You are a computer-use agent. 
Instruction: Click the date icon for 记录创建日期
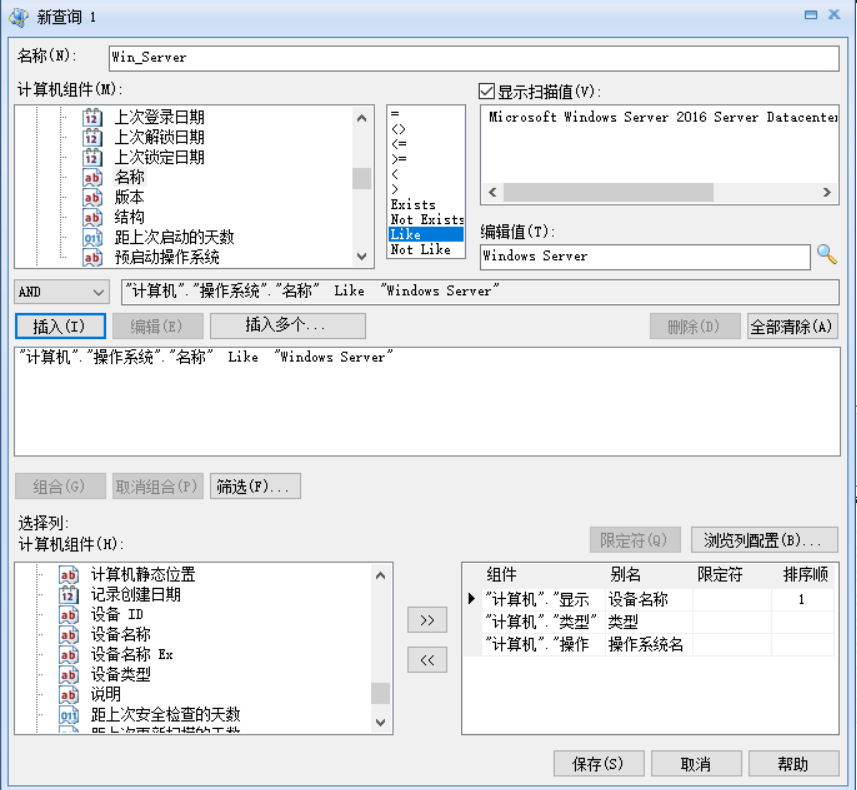pyautogui.click(x=68, y=594)
